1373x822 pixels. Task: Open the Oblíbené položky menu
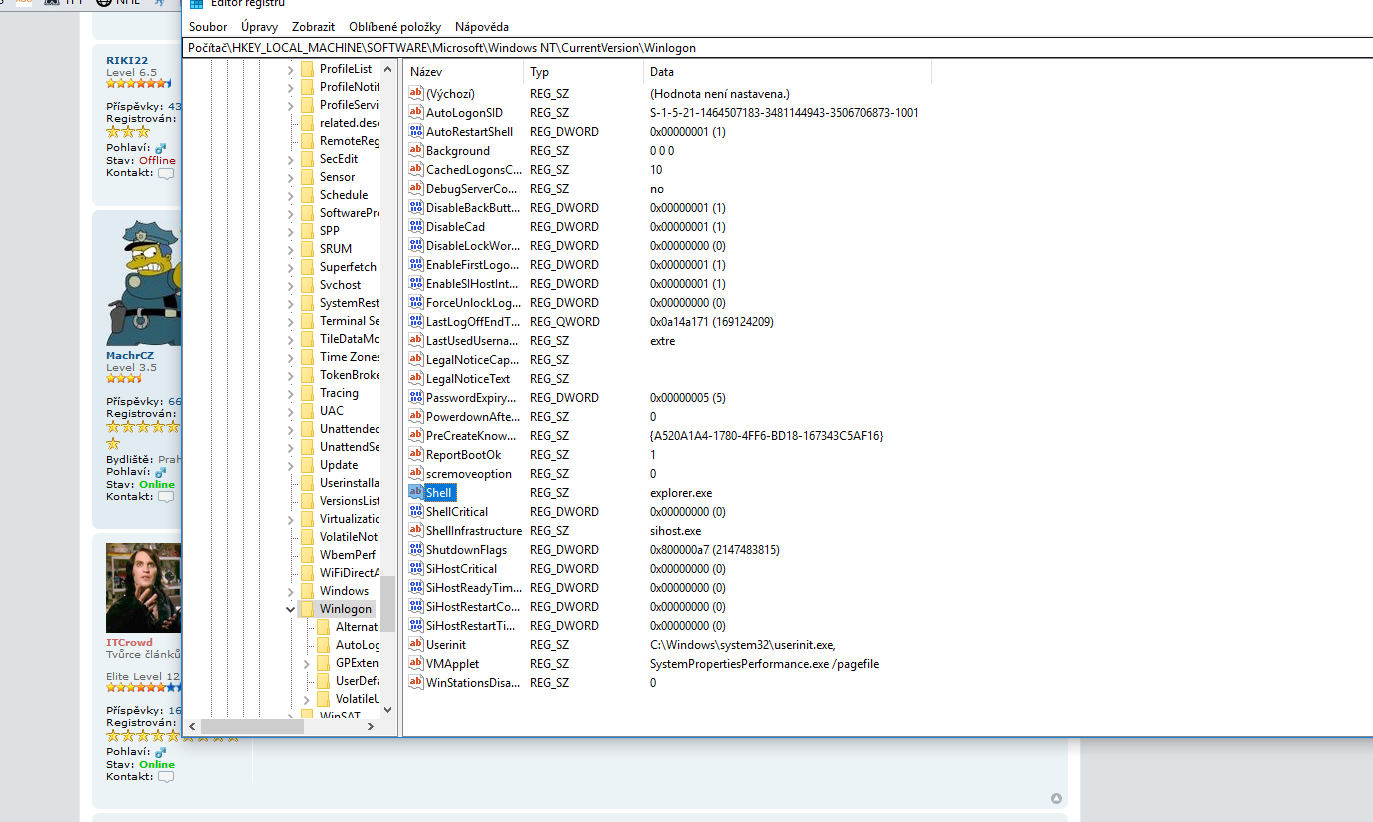pyautogui.click(x=396, y=27)
